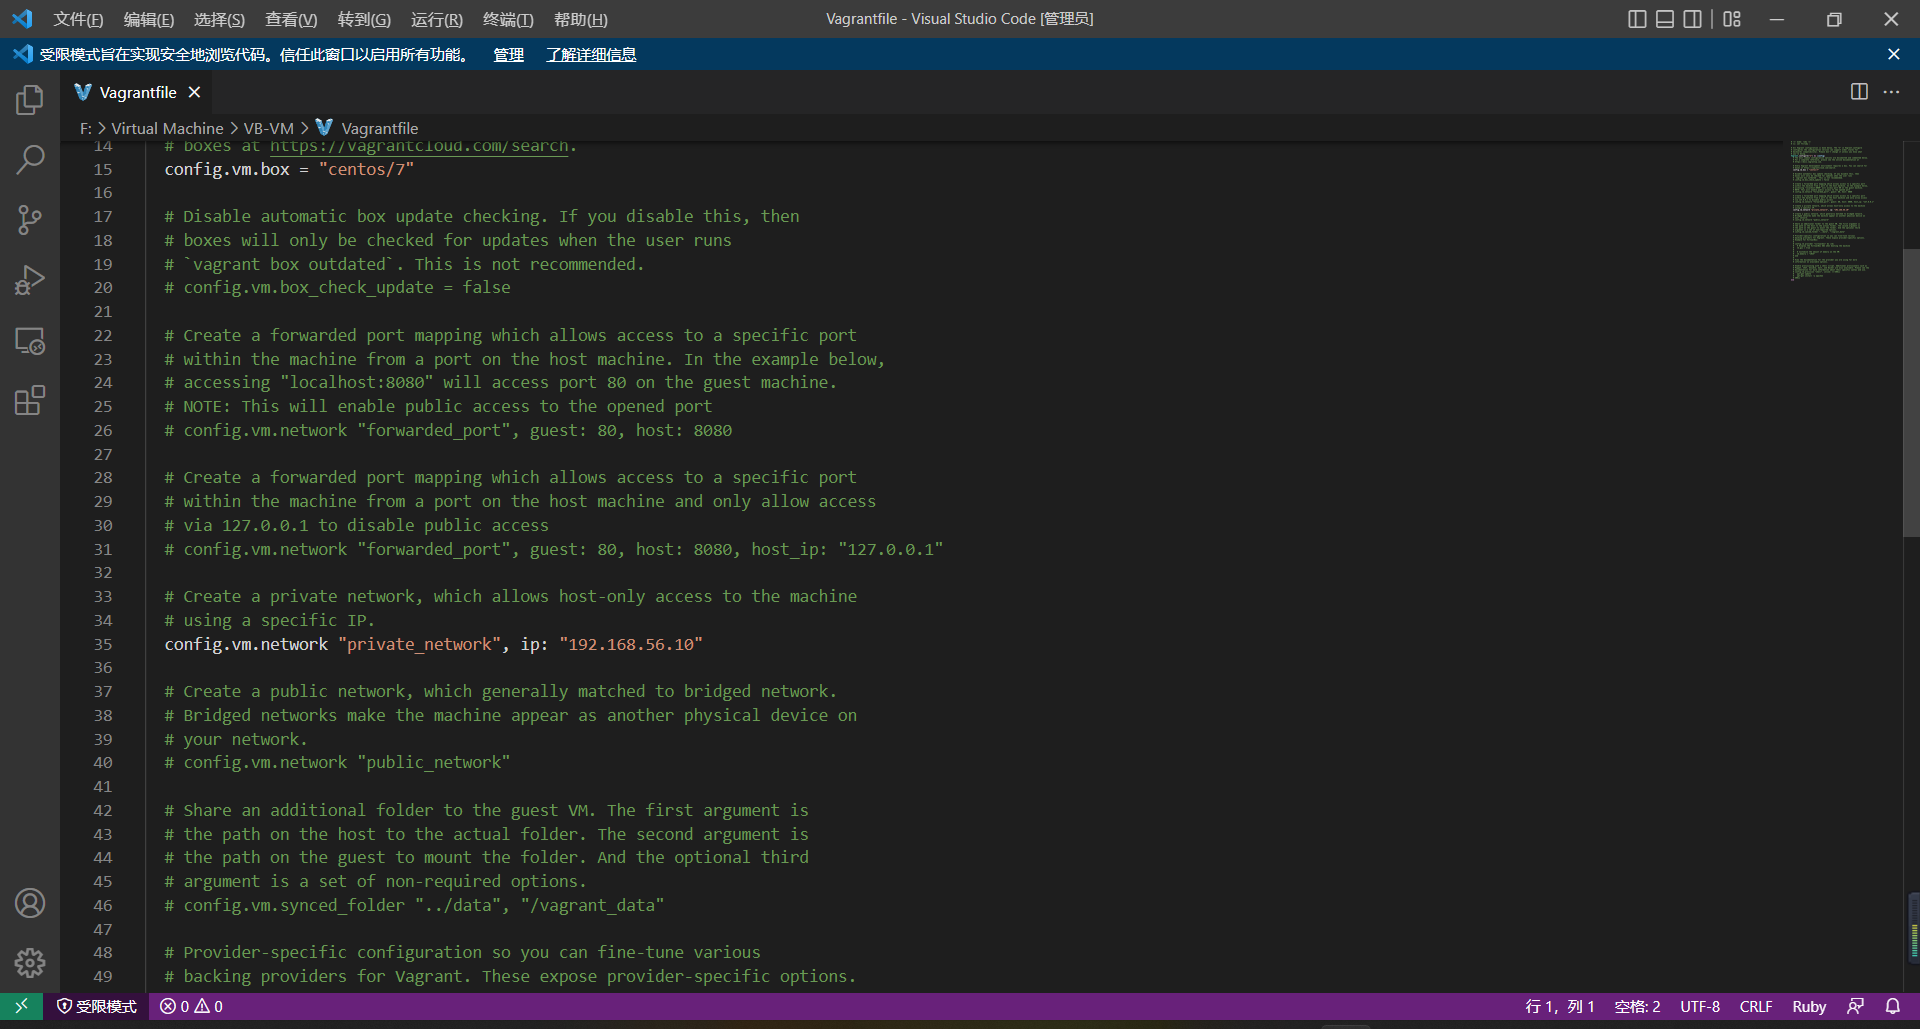Click the errors and warnings counter
This screenshot has height=1029, width=1920.
(191, 1006)
